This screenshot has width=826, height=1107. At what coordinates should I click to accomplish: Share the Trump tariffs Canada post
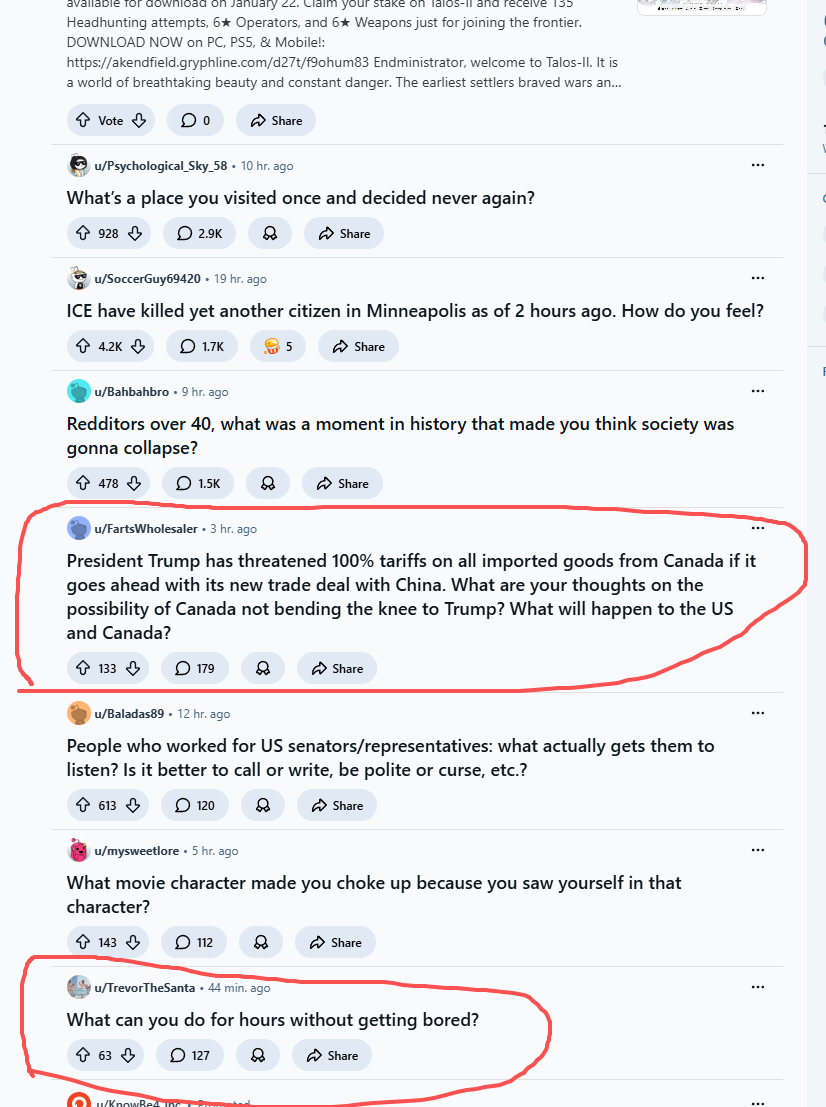tap(337, 669)
